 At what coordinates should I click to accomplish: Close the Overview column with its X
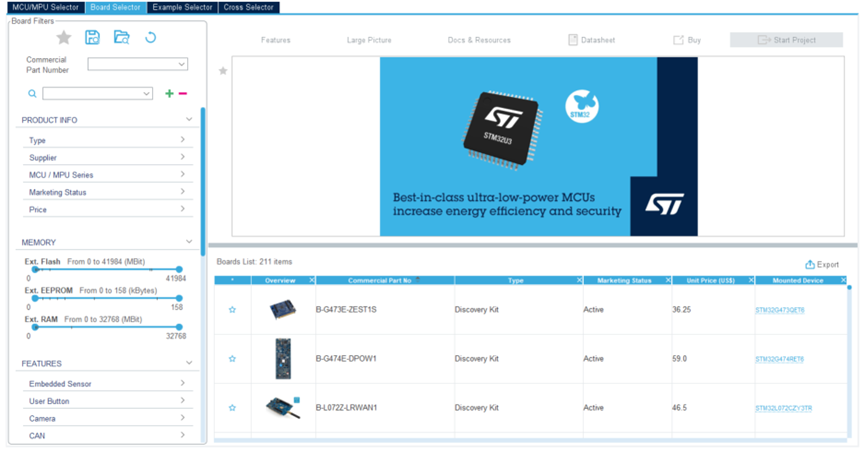(x=312, y=280)
